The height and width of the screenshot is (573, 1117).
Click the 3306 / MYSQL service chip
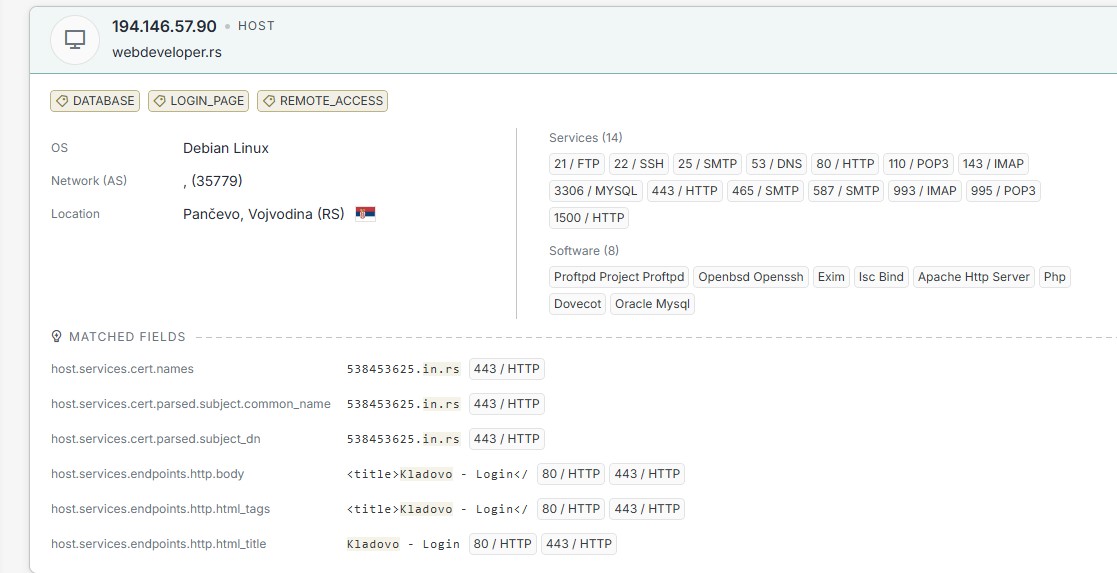(596, 191)
